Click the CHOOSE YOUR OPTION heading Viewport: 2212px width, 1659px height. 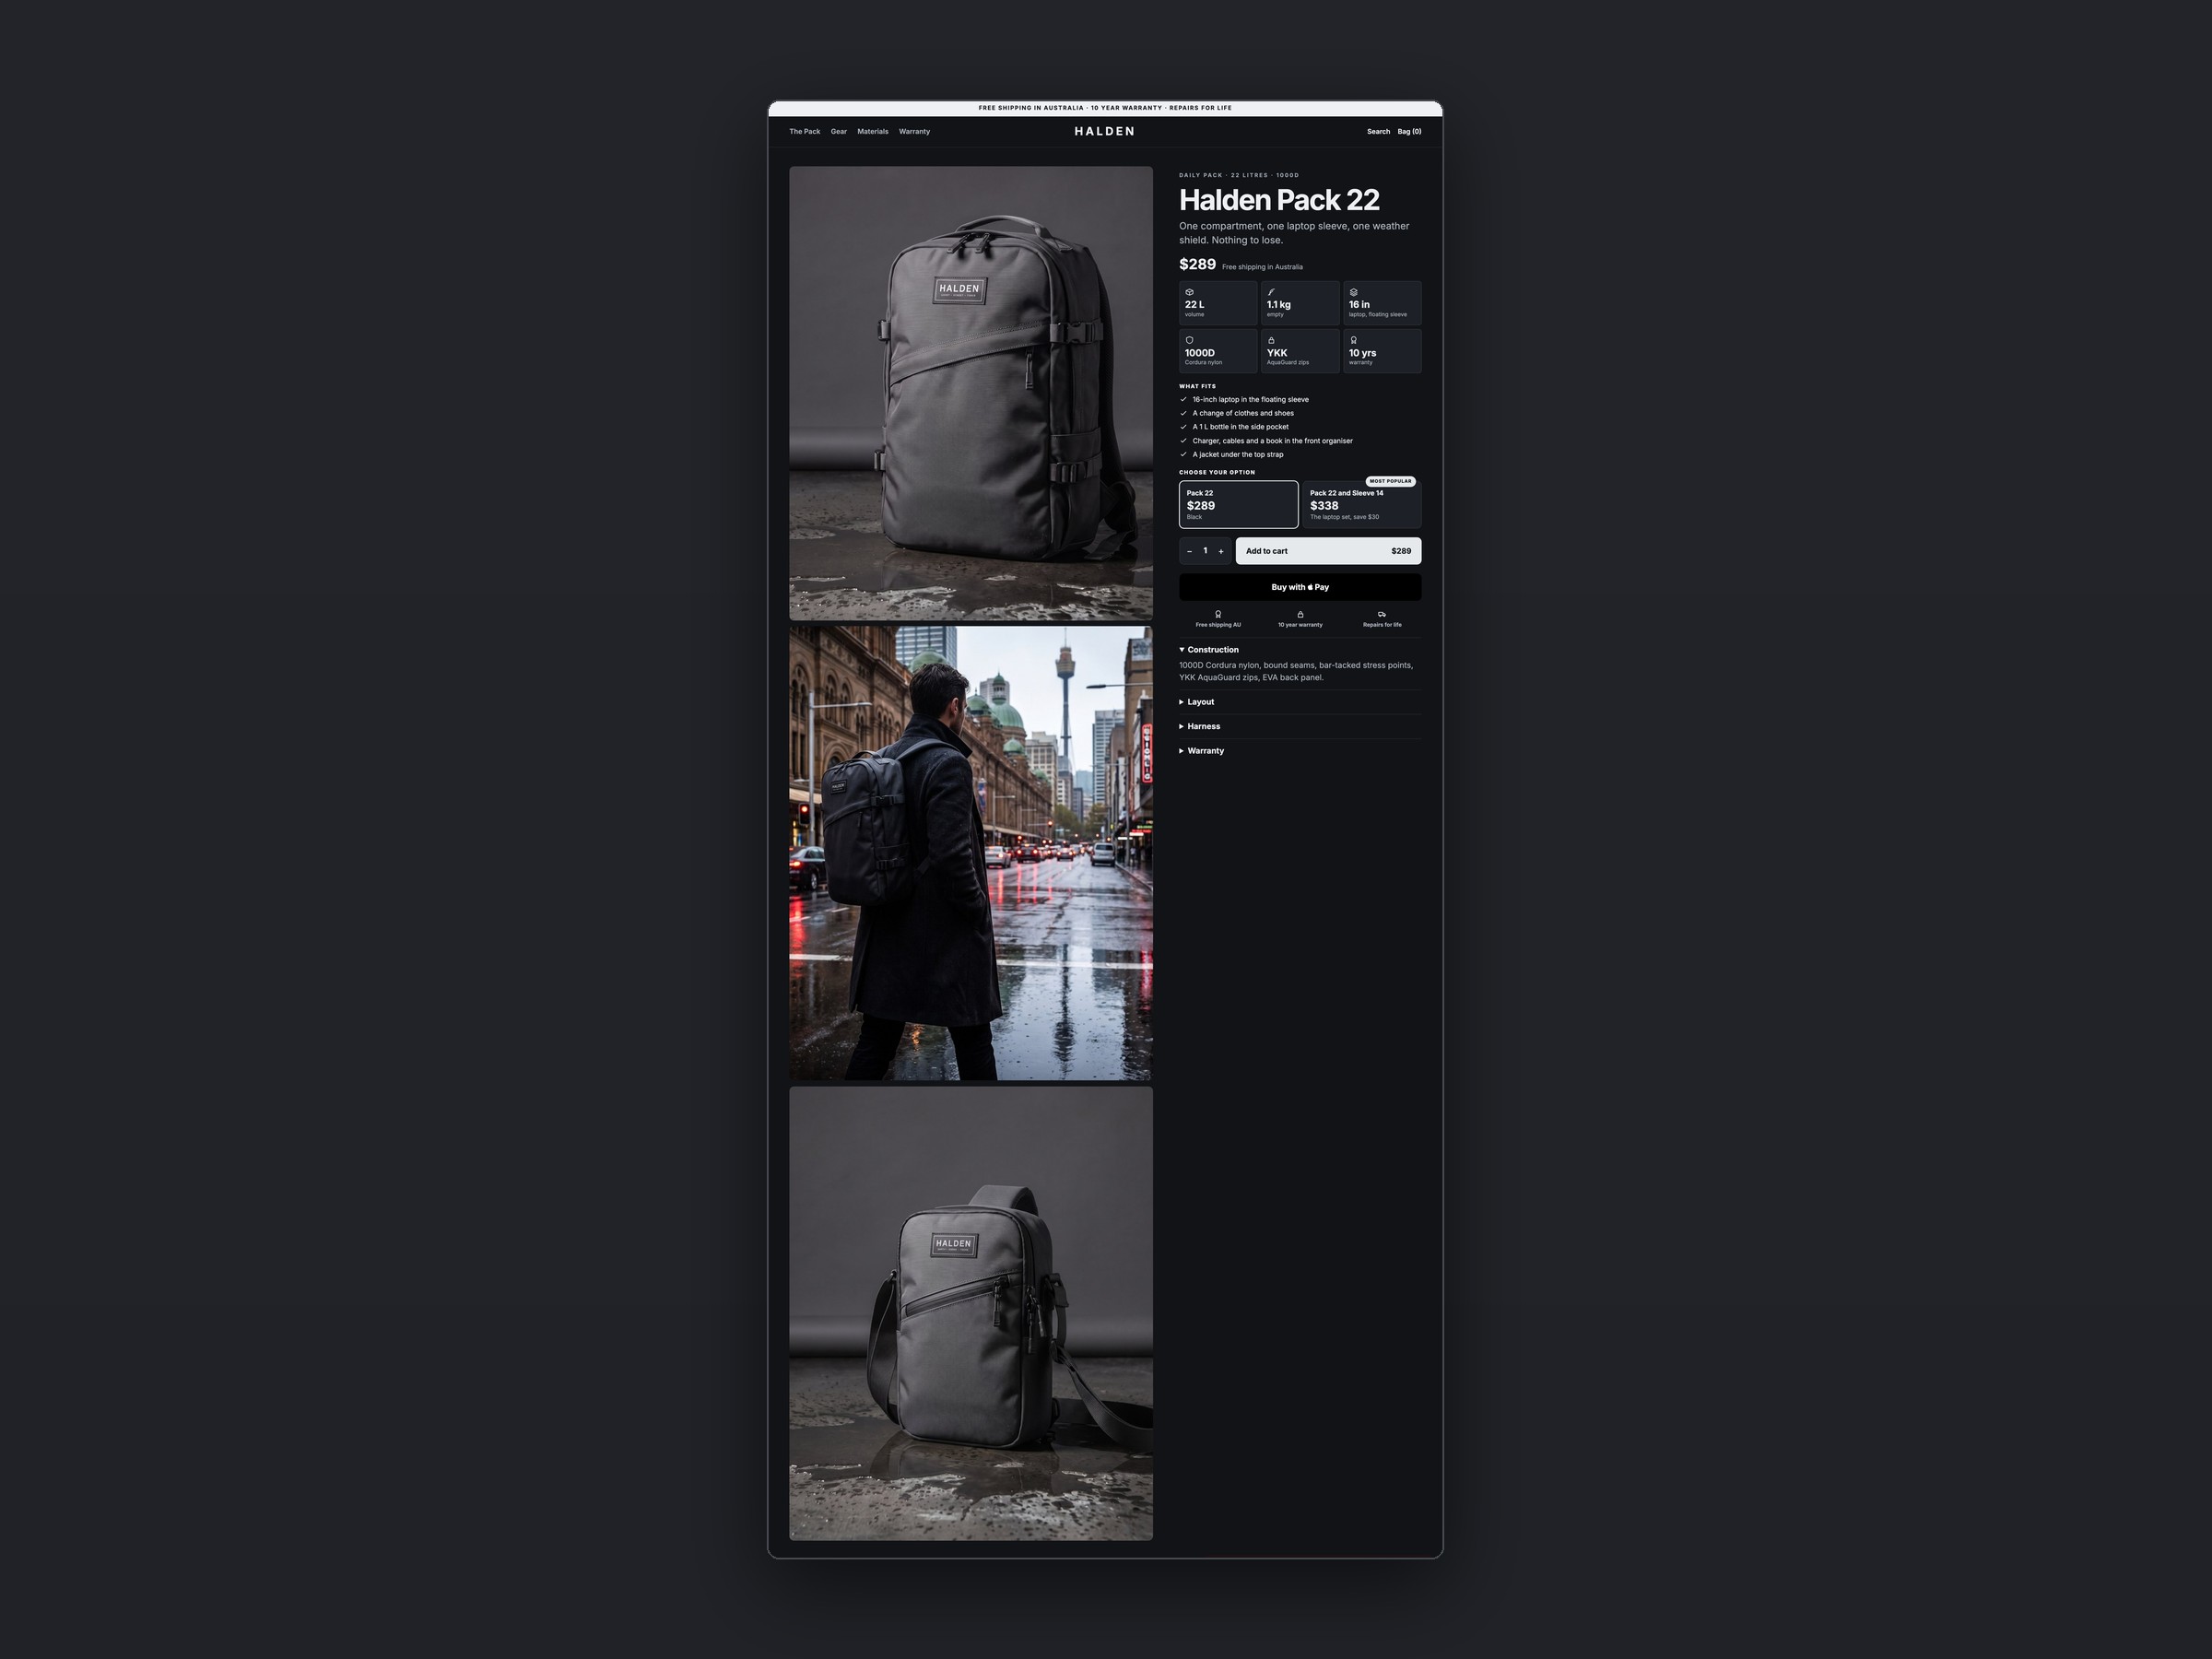(1217, 472)
